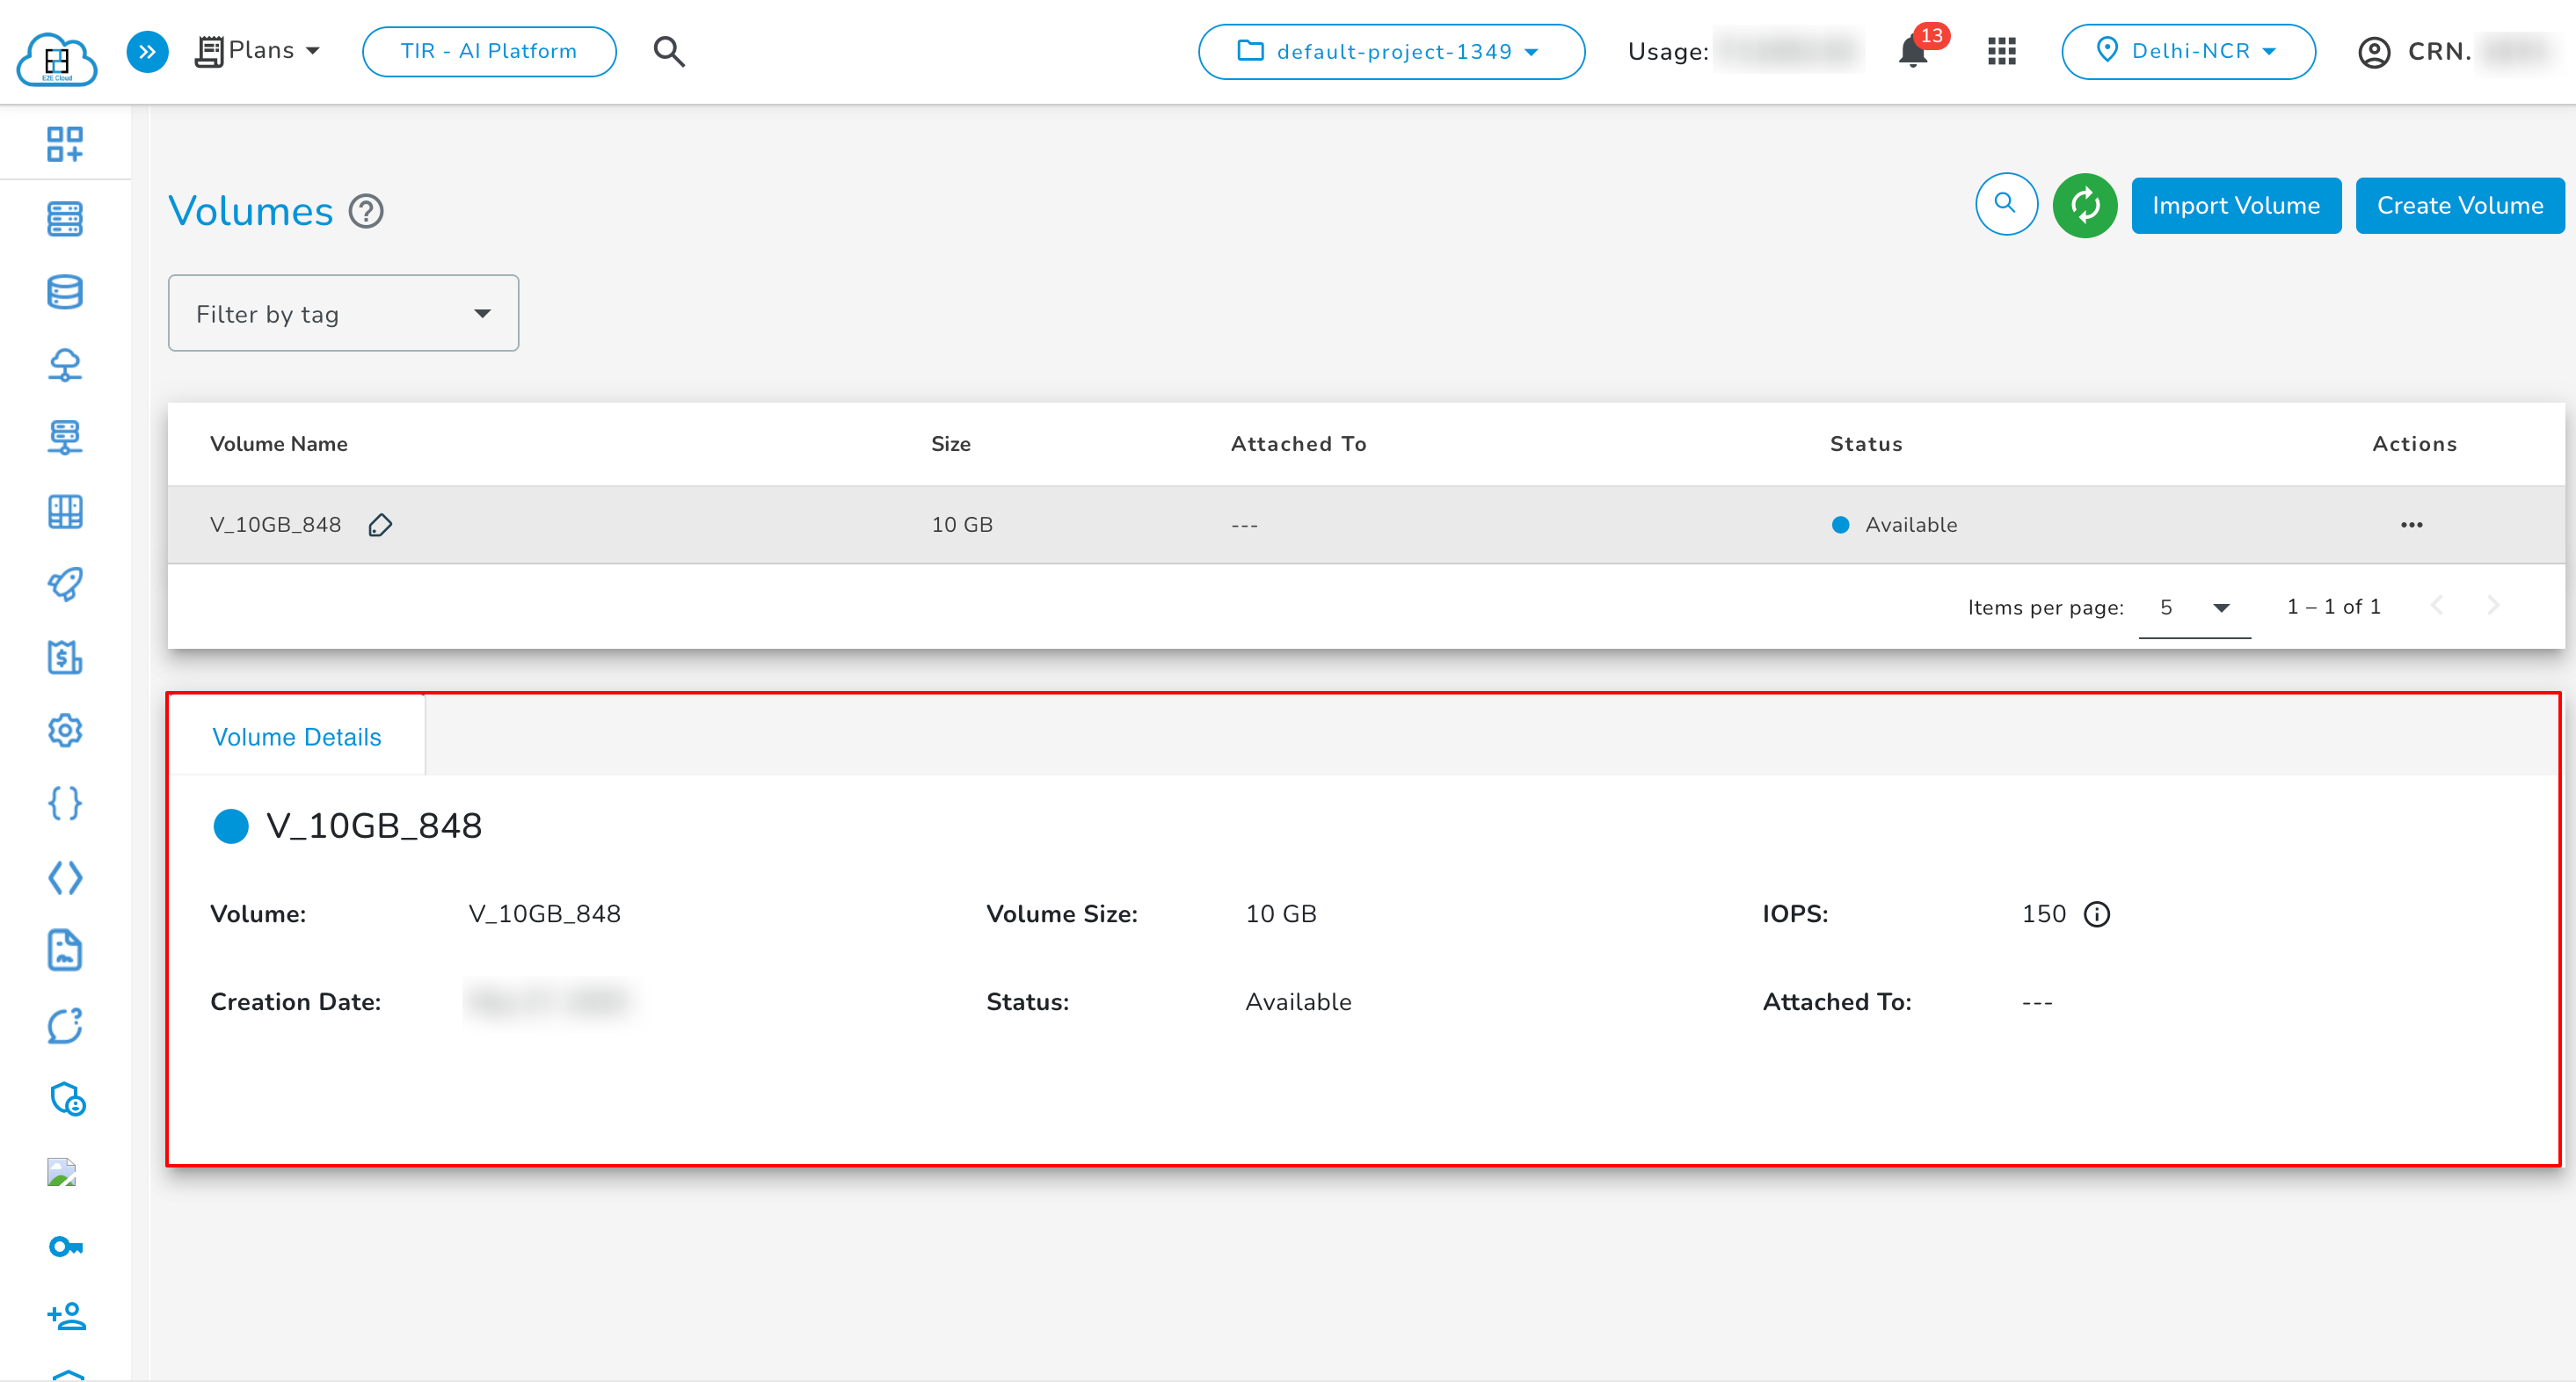This screenshot has width=2576, height=1382.
Task: Select the Volume Details tab
Action: (x=296, y=737)
